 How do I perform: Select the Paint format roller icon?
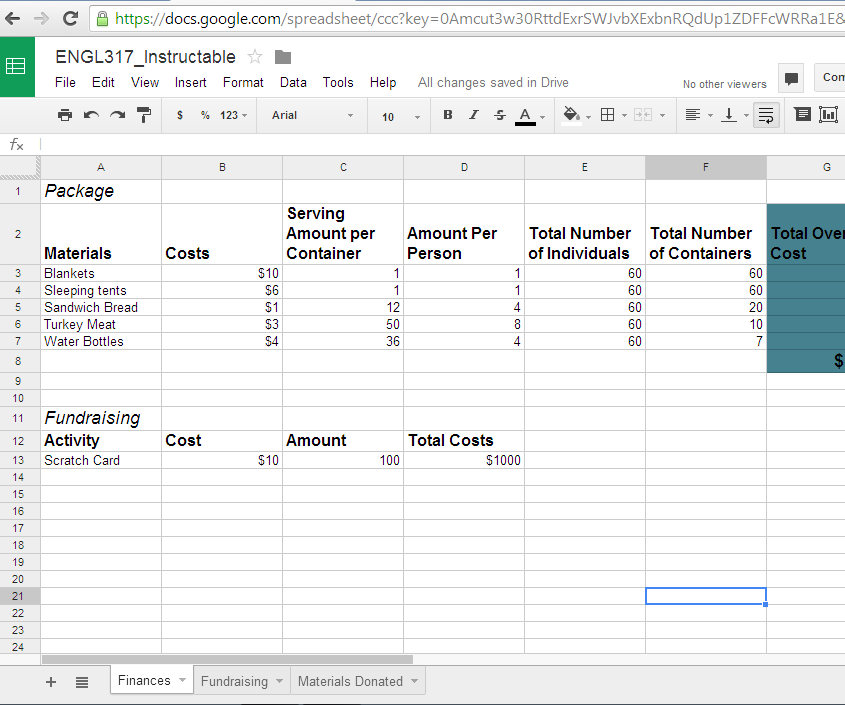pyautogui.click(x=144, y=115)
